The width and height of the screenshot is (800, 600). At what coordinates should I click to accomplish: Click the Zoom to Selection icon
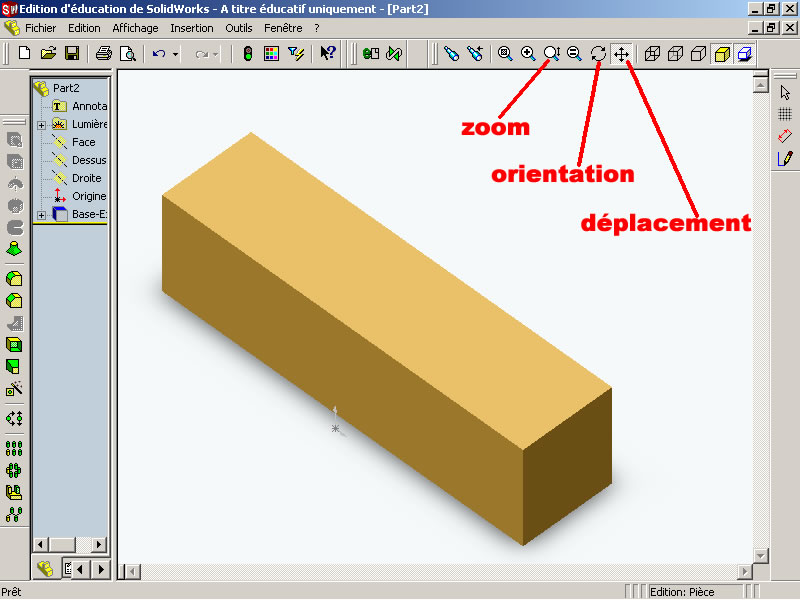pos(574,54)
